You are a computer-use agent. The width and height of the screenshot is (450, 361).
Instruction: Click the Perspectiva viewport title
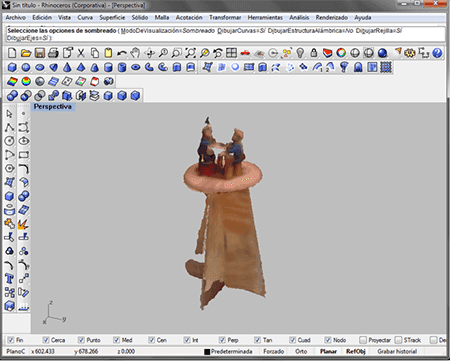53,107
